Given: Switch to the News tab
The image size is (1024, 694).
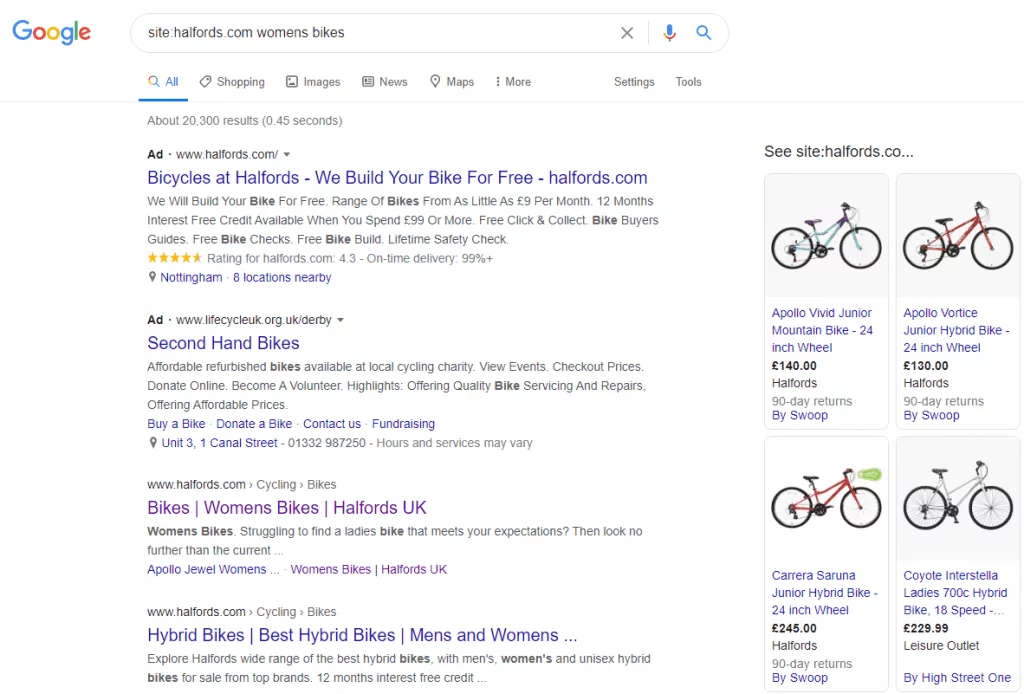Looking at the screenshot, I should 385,81.
